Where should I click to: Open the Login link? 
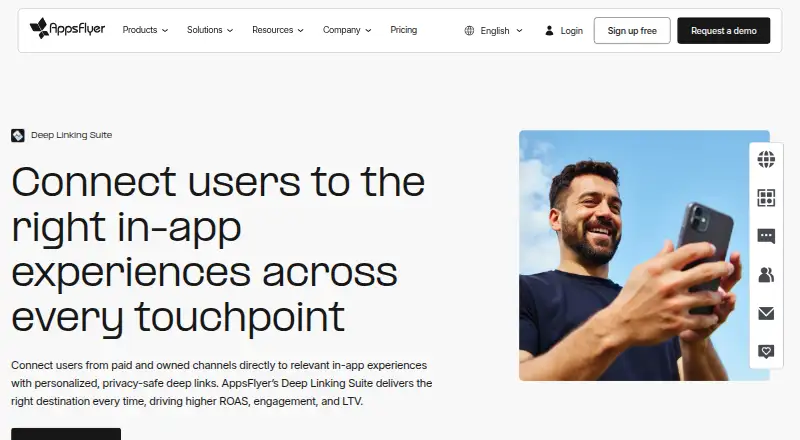click(x=571, y=31)
